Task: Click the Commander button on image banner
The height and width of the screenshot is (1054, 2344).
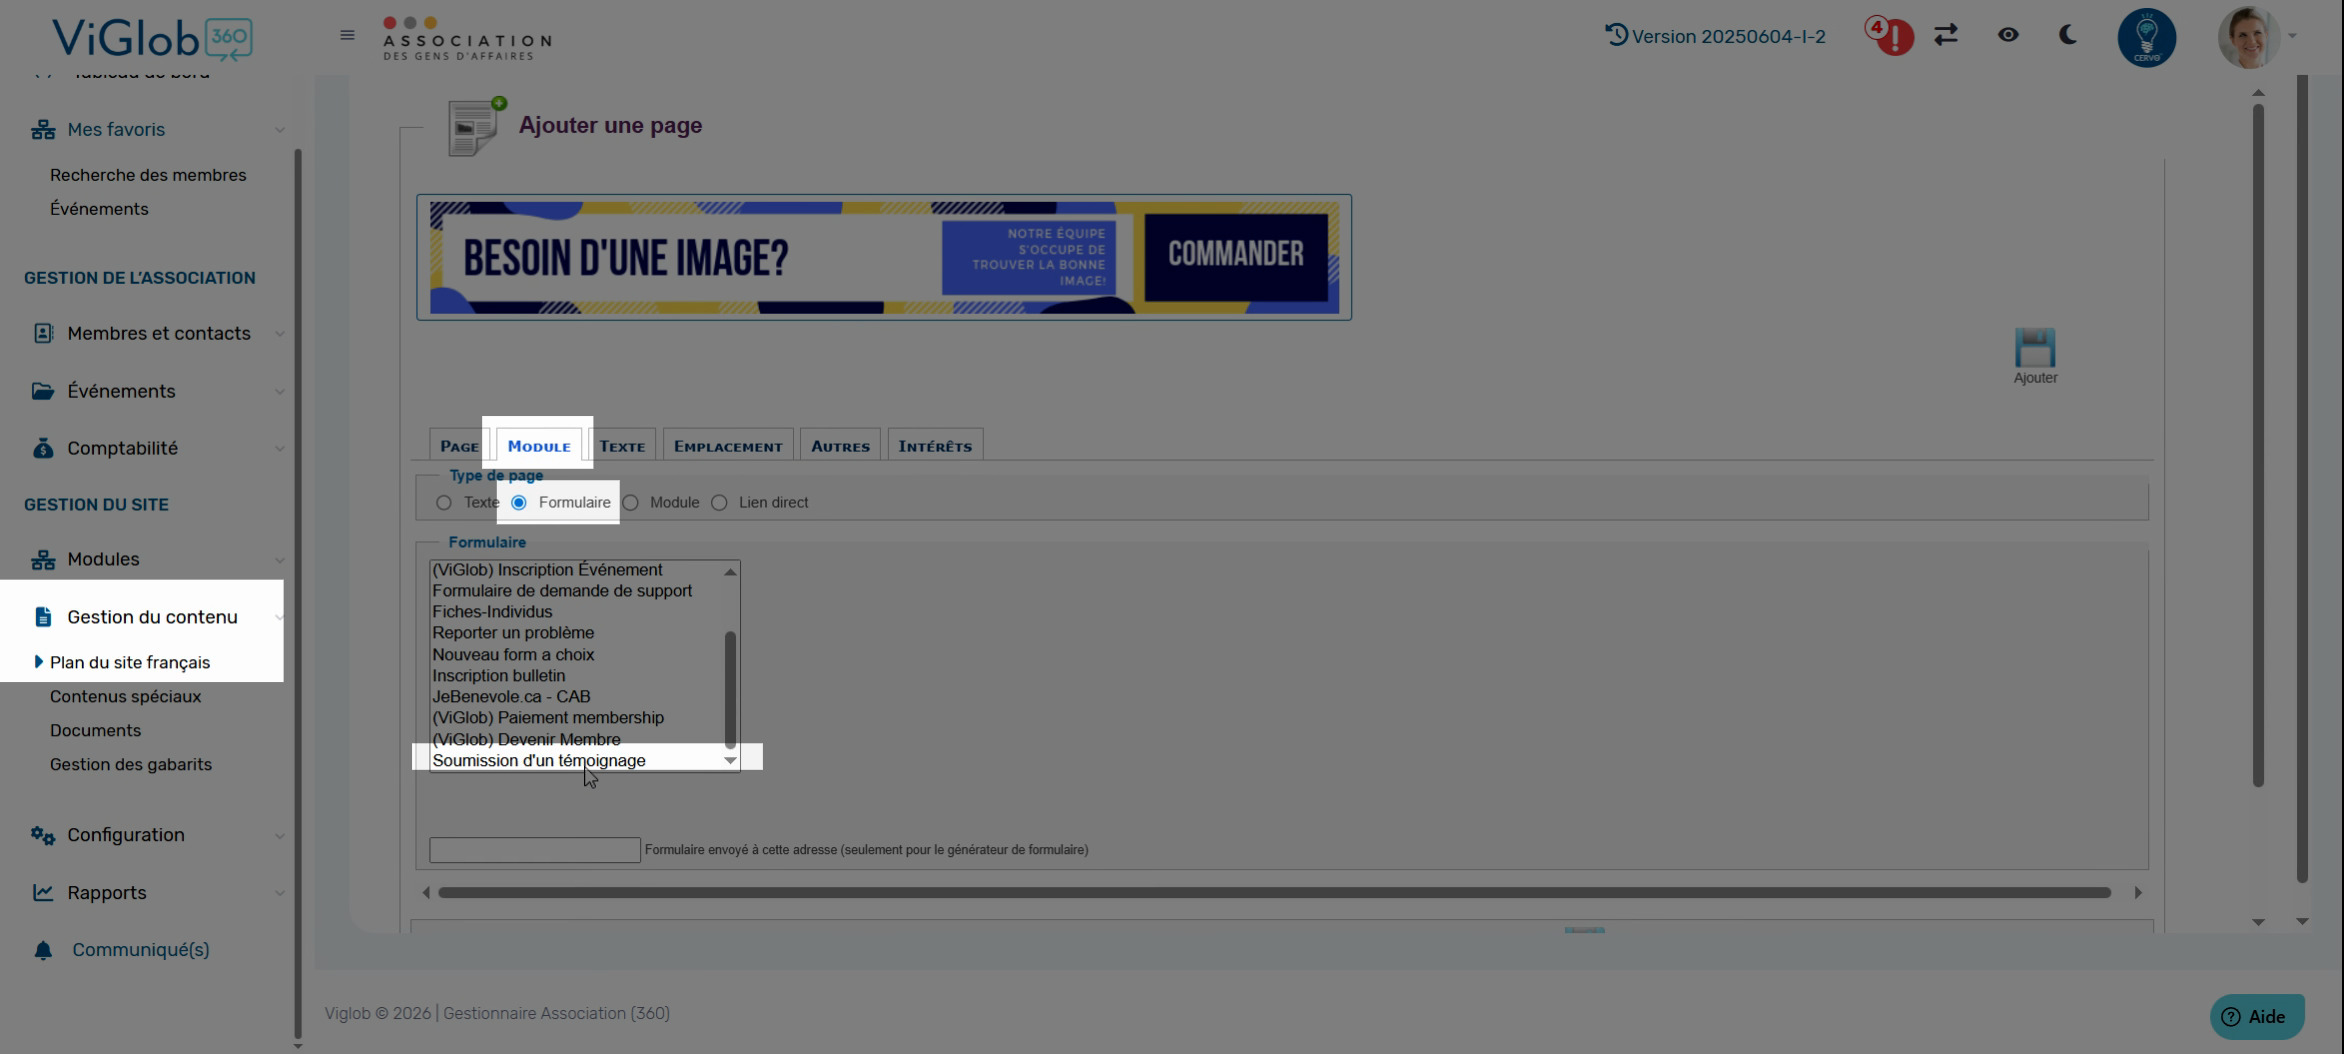Action: tap(1236, 255)
